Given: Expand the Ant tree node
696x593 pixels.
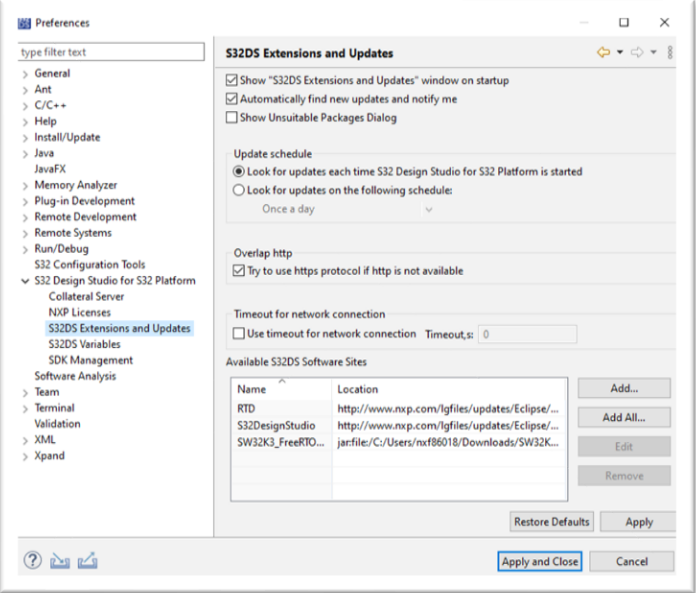Looking at the screenshot, I should point(25,90).
